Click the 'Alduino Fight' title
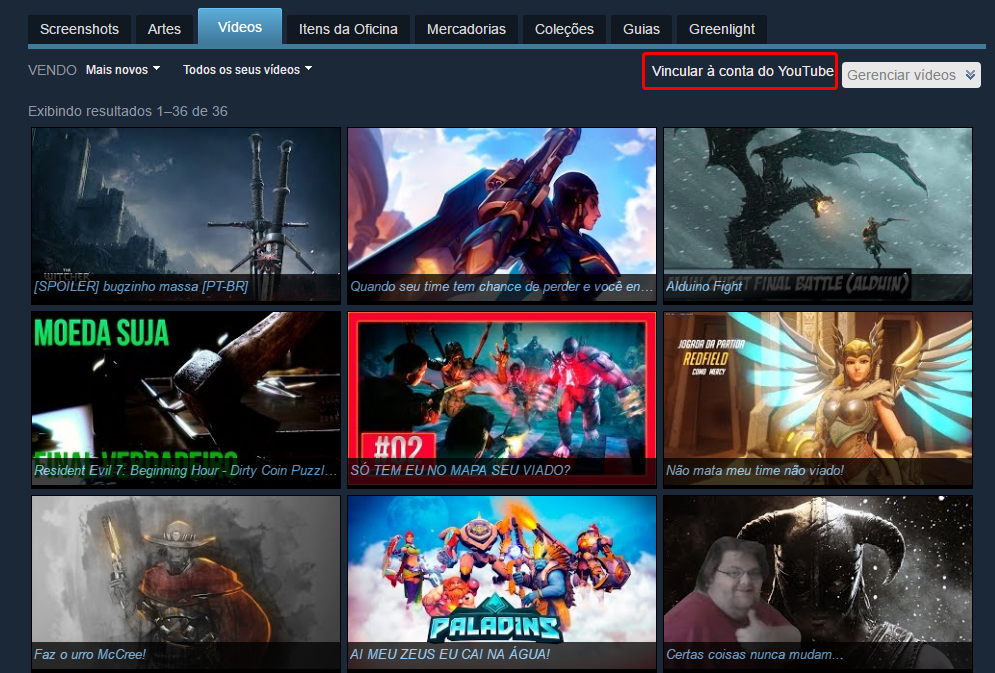 click(704, 287)
